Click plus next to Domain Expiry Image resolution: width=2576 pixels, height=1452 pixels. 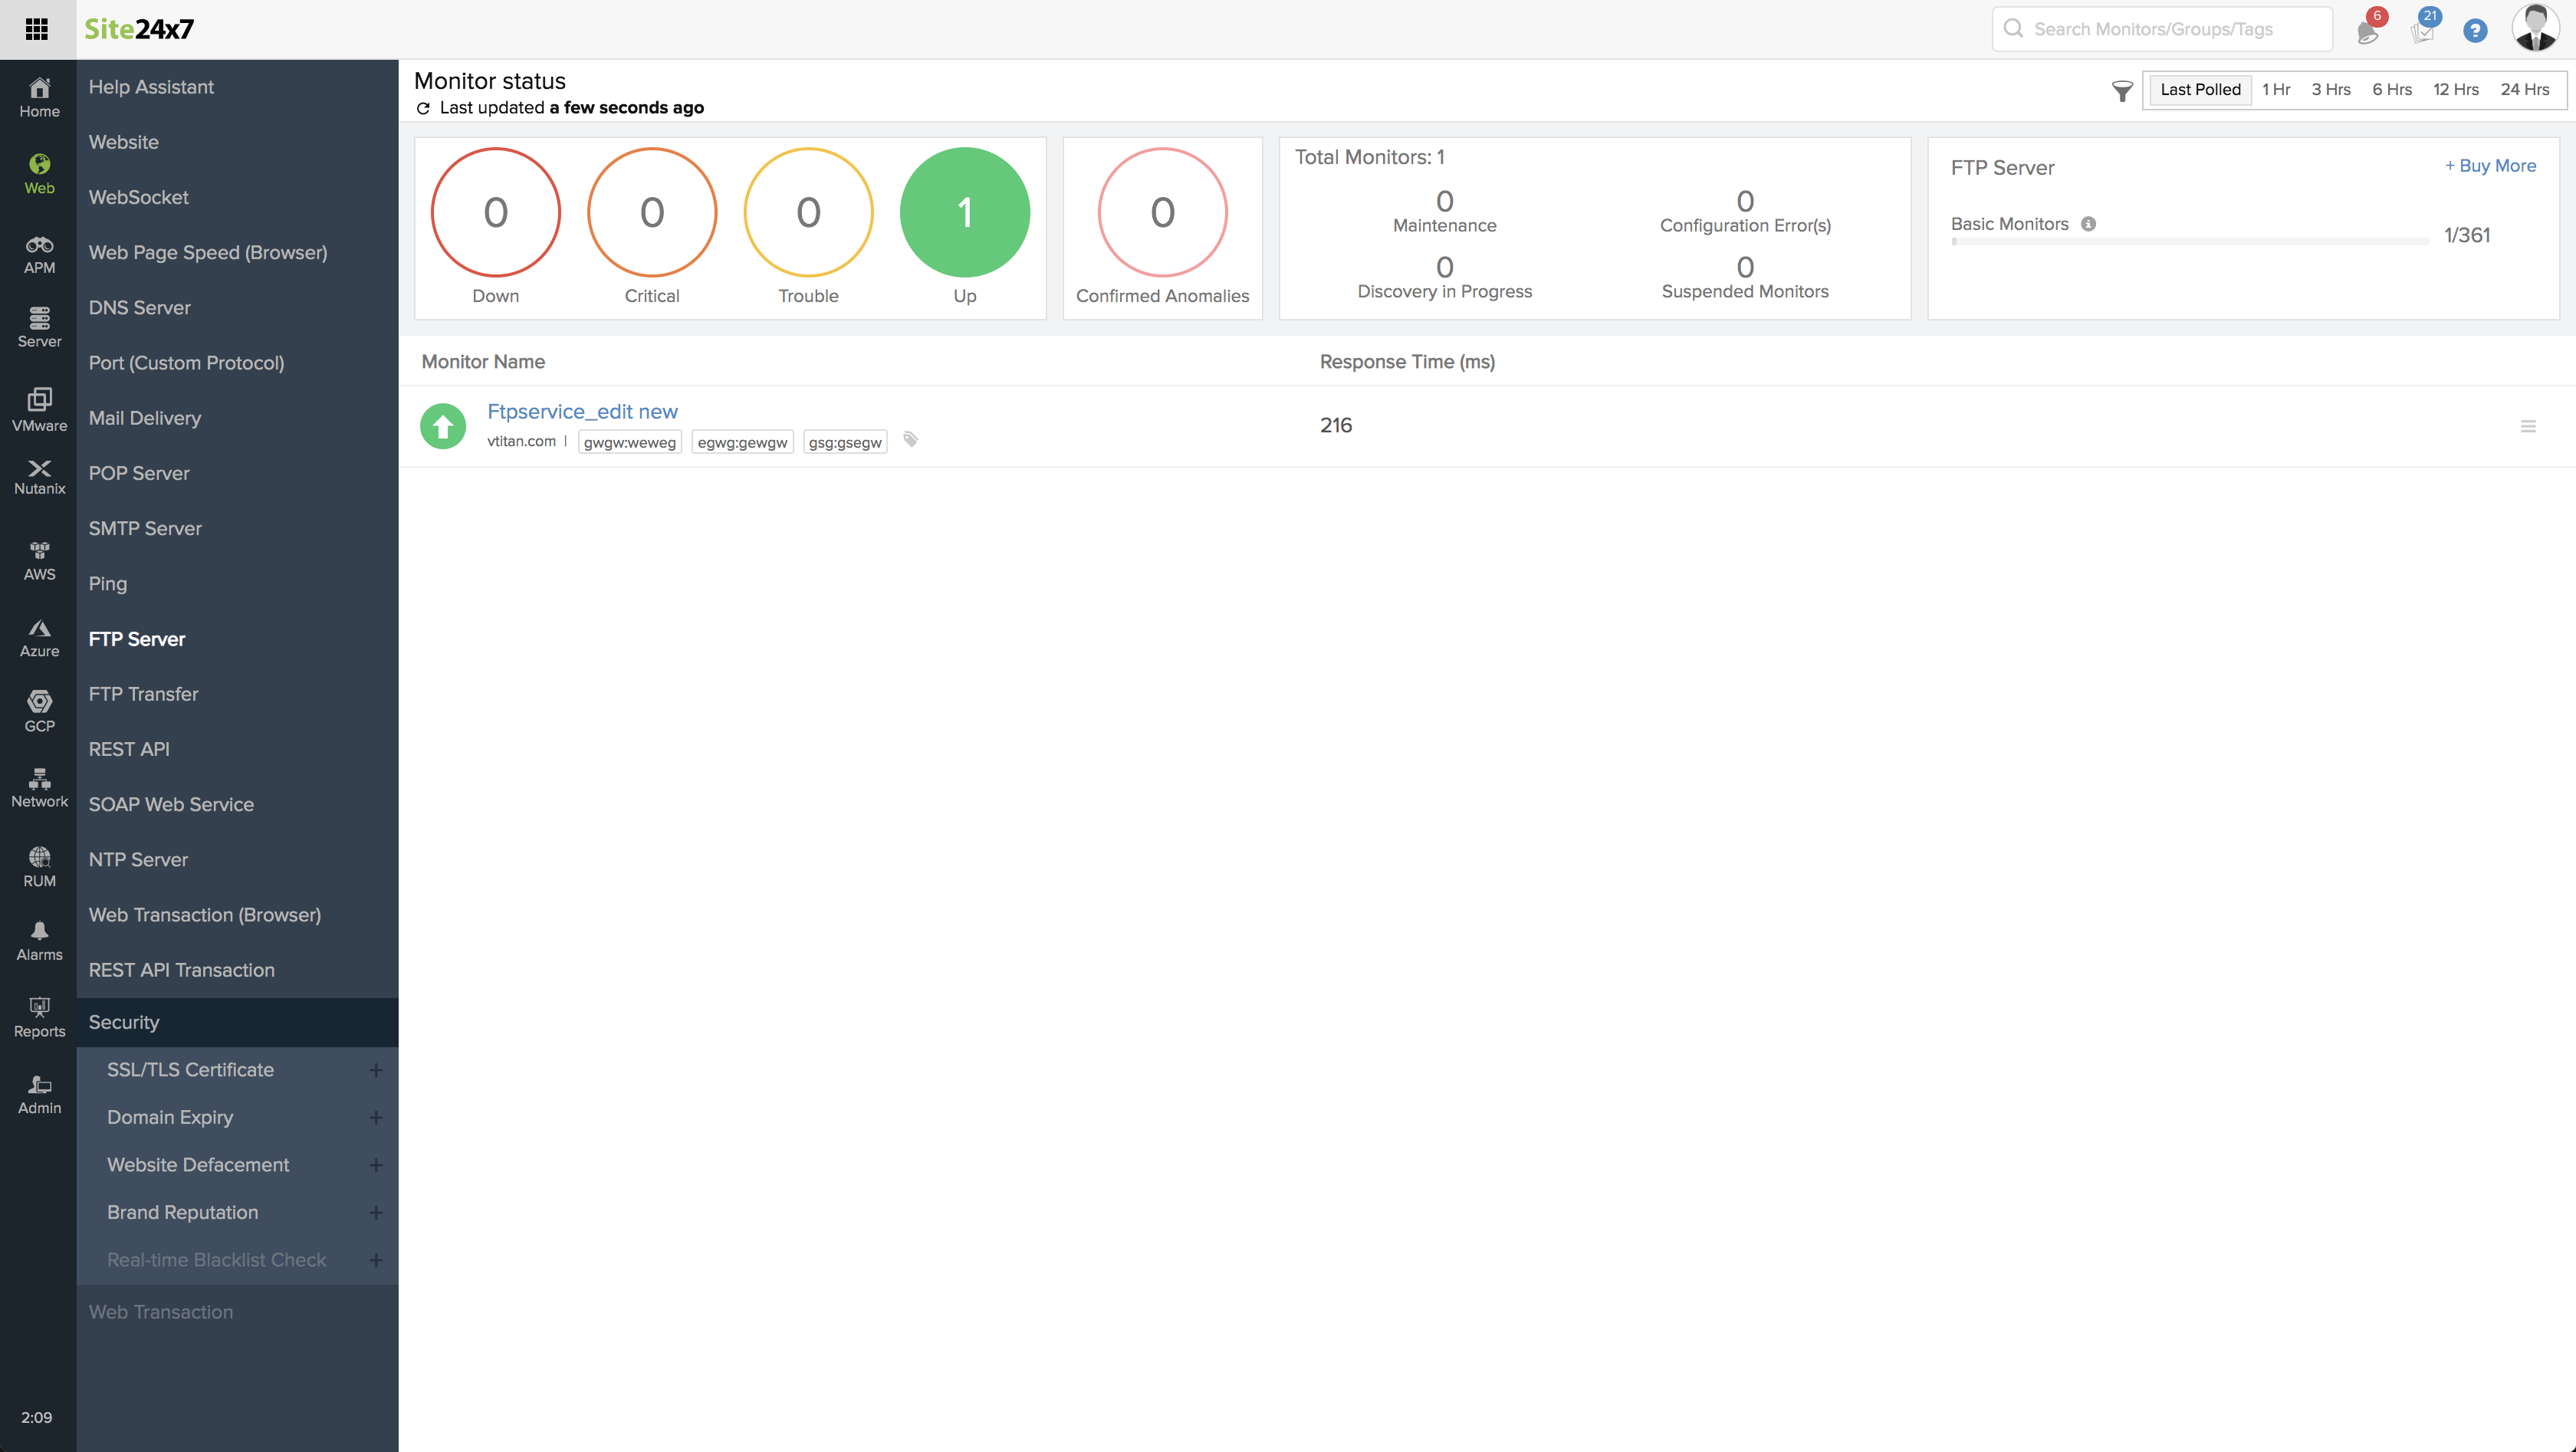point(376,1117)
